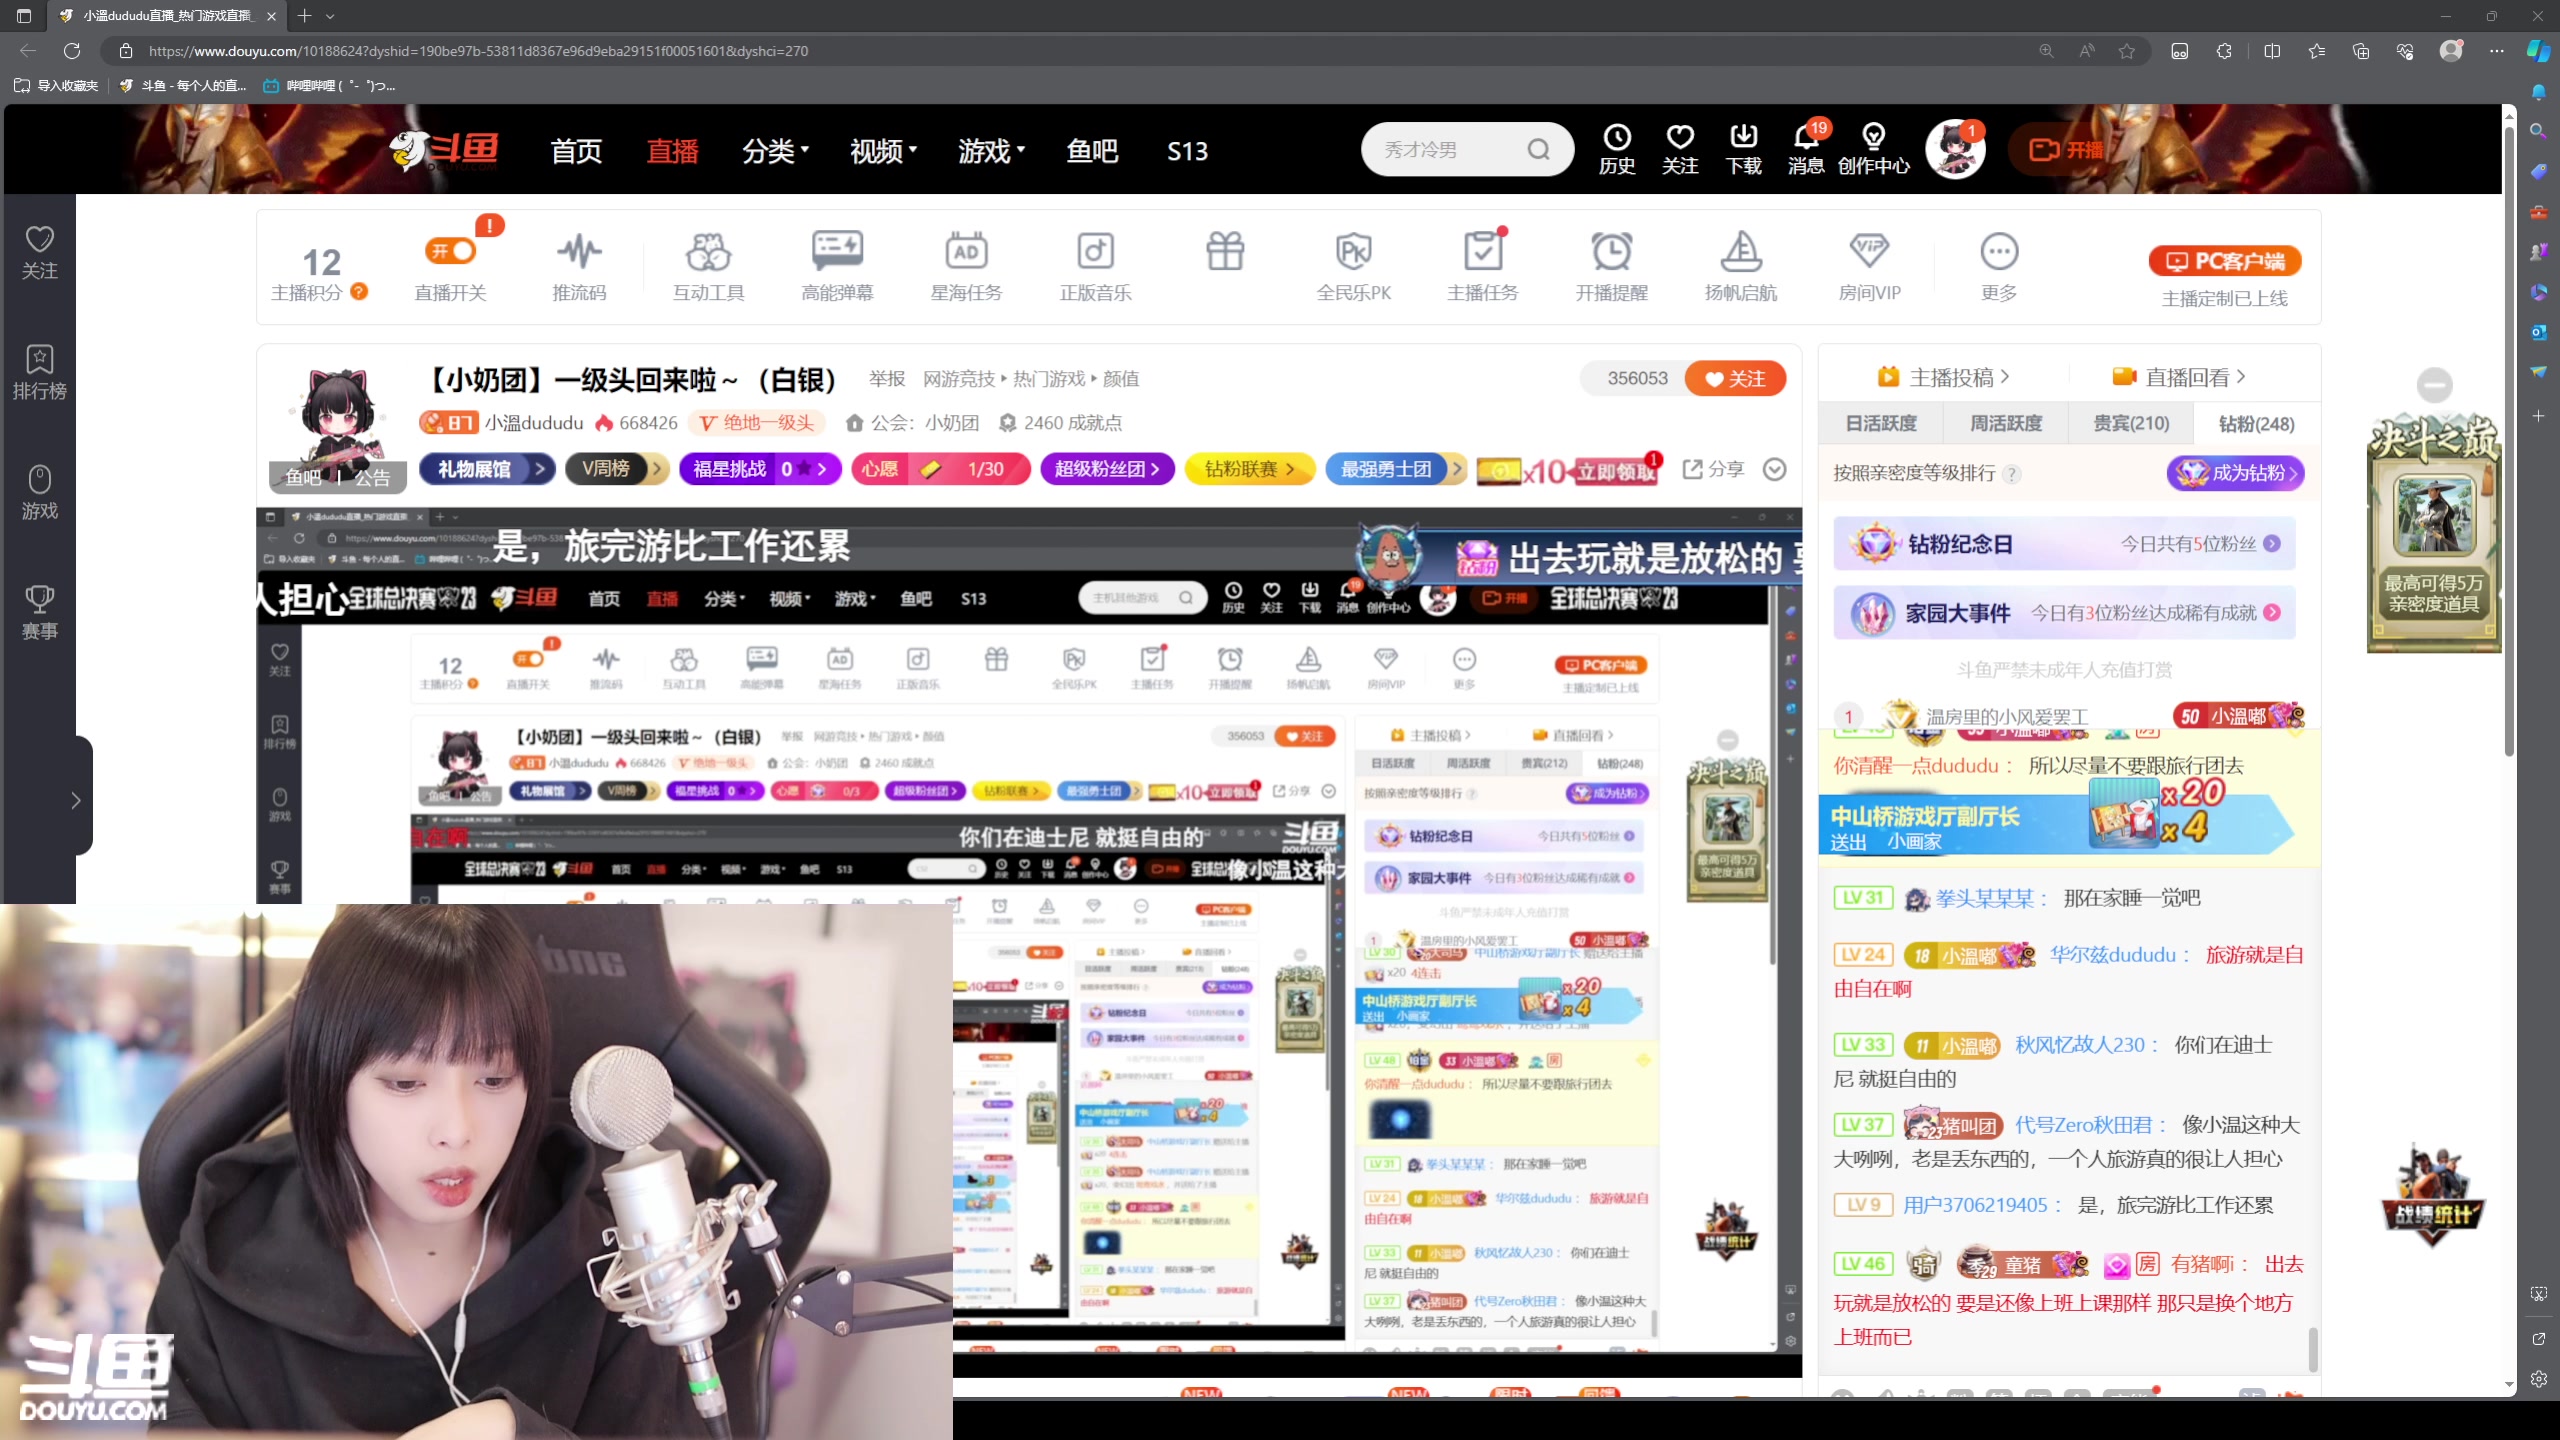The height and width of the screenshot is (1440, 2560).
Task: Click the gift box icon in the toolbar
Action: (1225, 252)
